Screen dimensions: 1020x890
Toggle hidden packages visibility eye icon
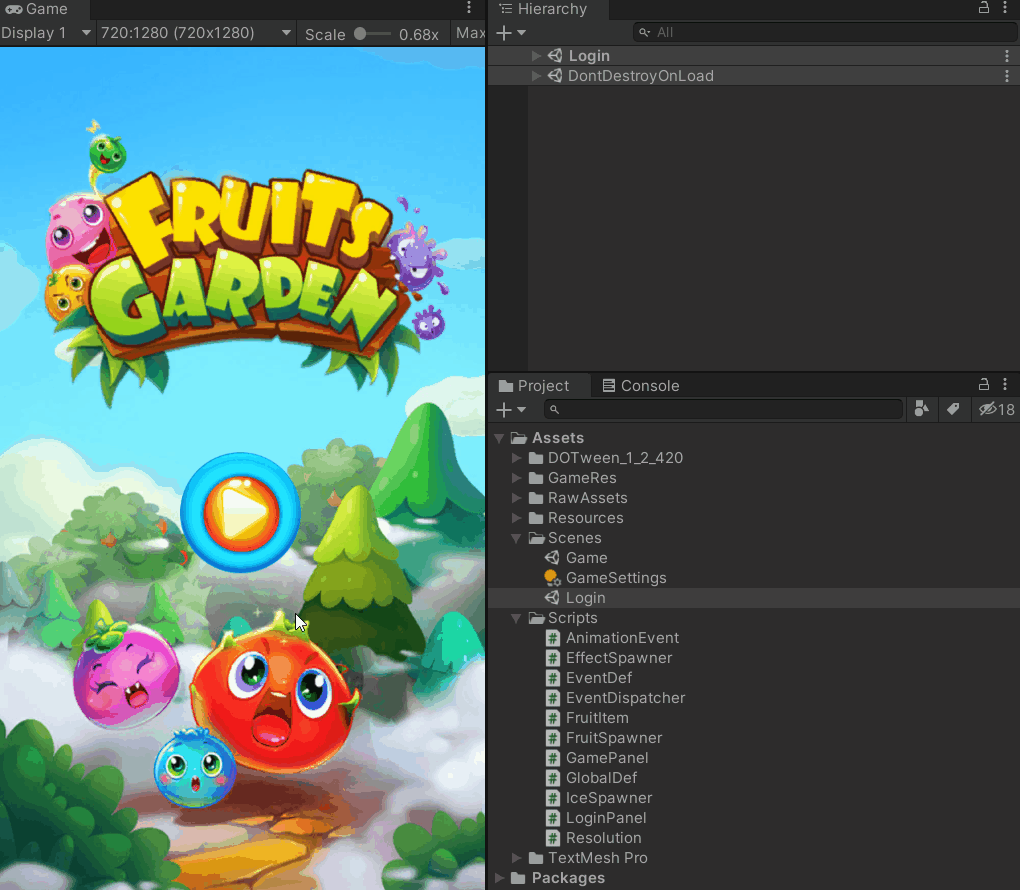coord(996,409)
